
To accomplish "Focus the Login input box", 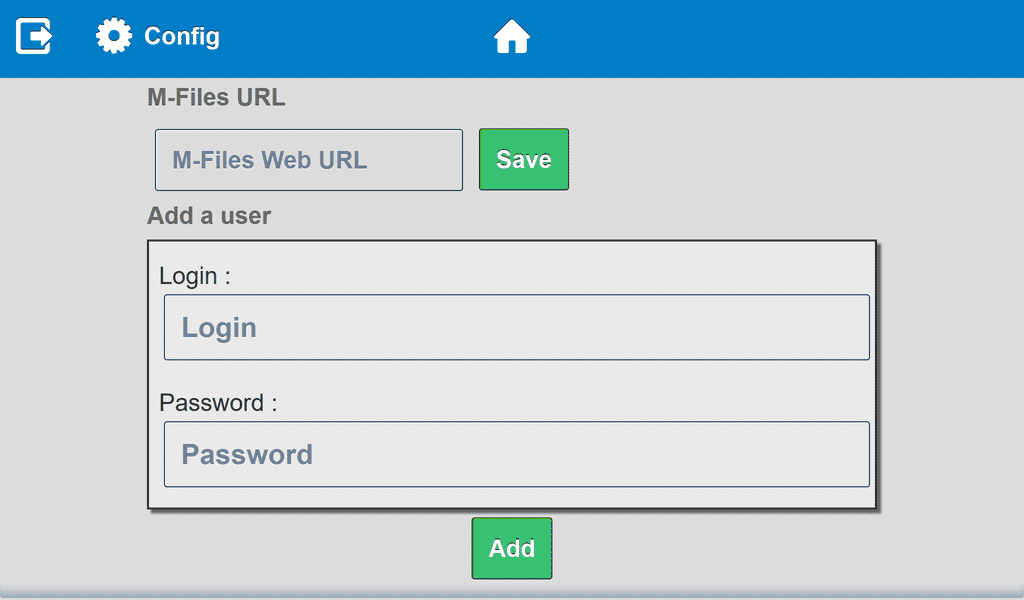I will click(x=516, y=327).
